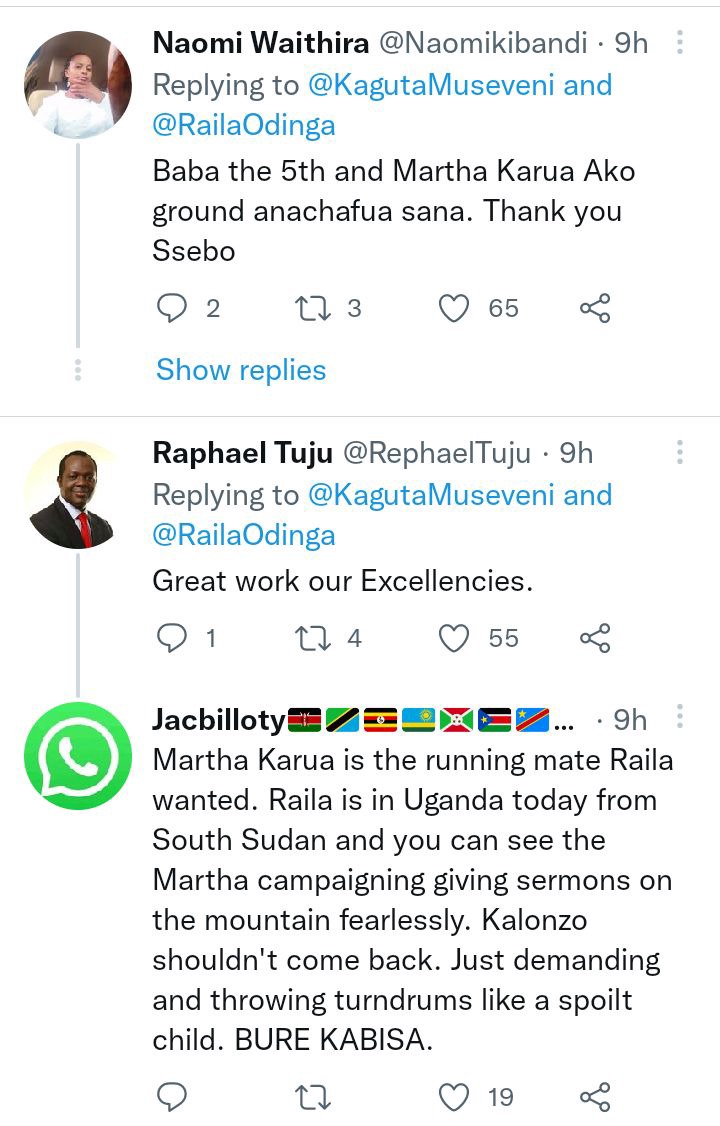
Task: Like Naomi Waithira's tweet
Action: tap(454, 308)
